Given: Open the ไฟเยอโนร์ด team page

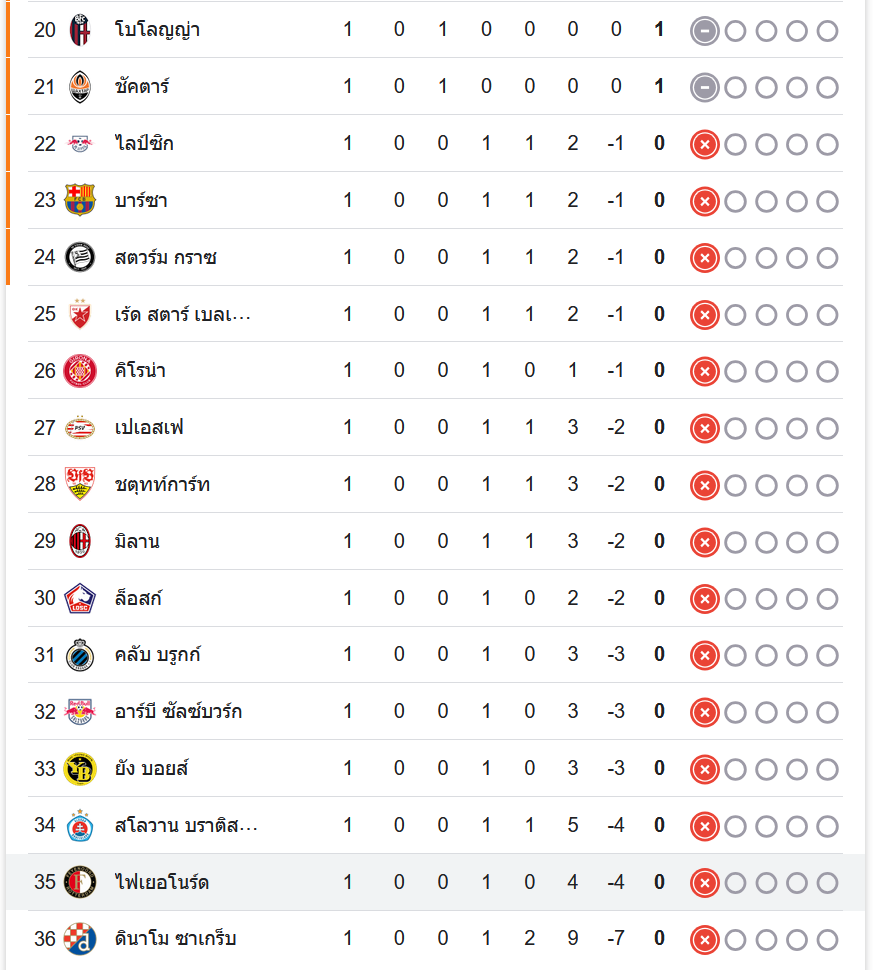Looking at the screenshot, I should pyautogui.click(x=161, y=883).
